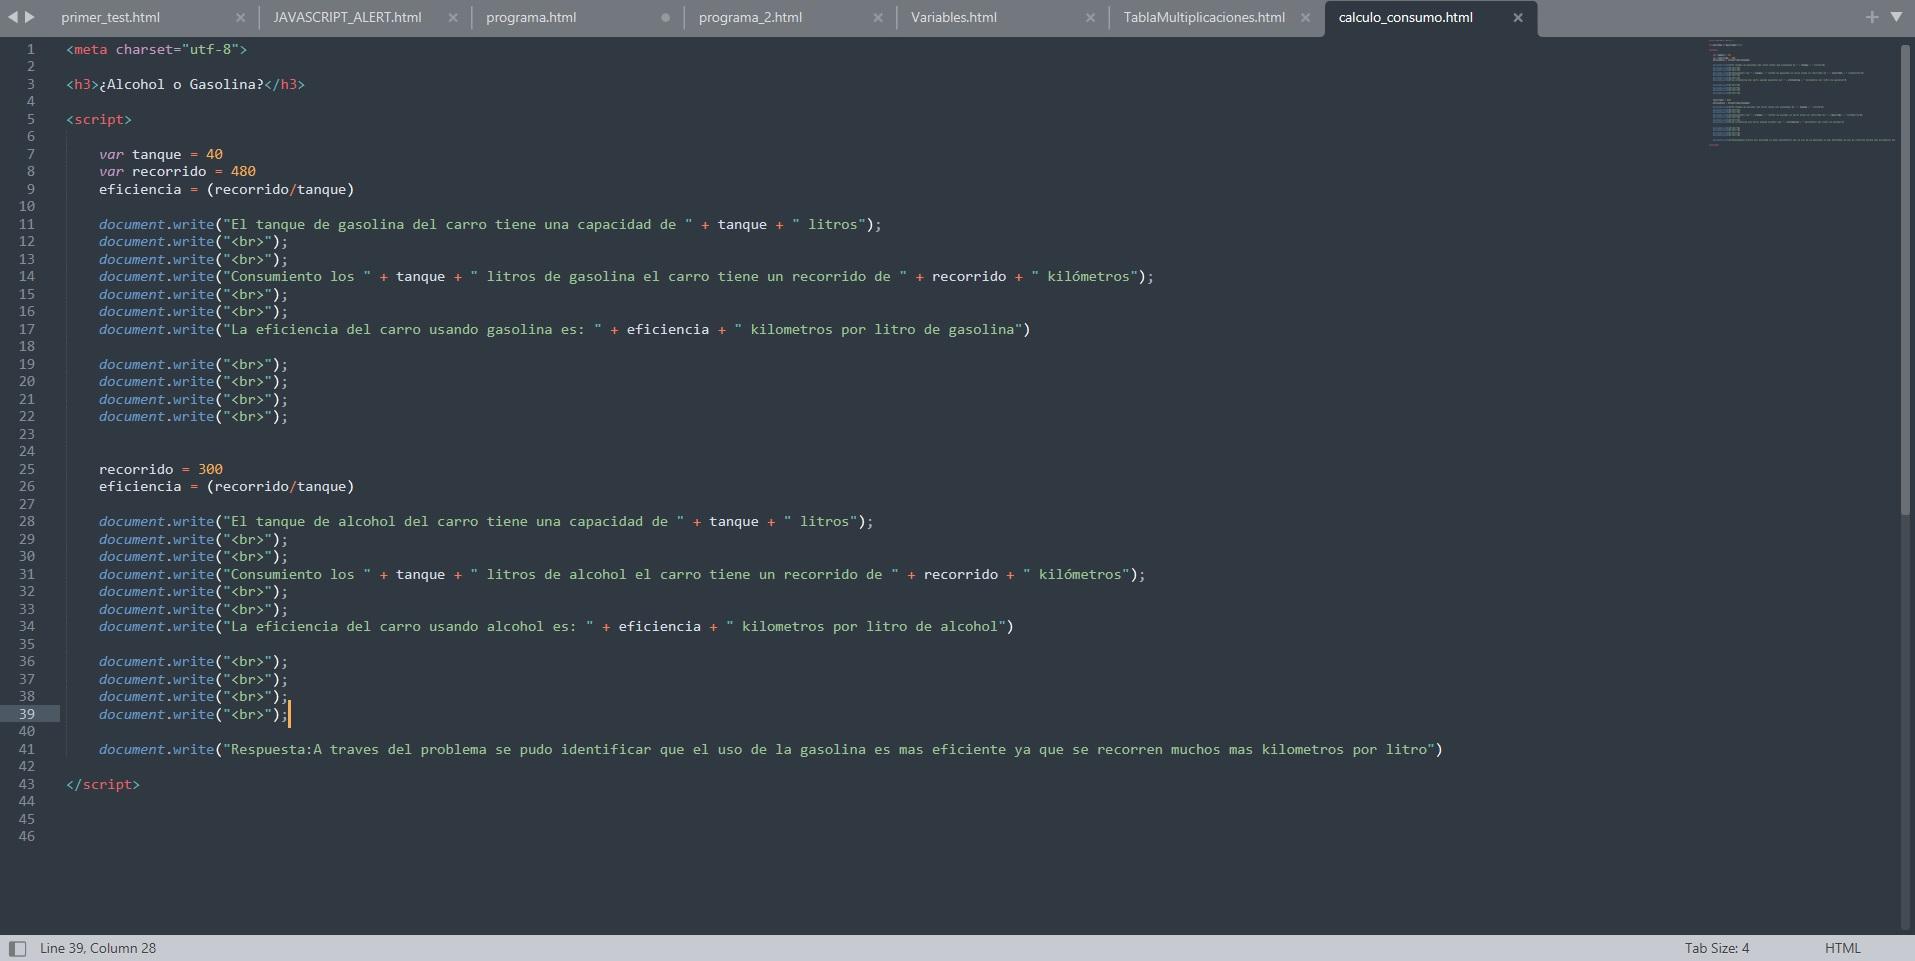Click the vertical scrollbar thumb
The image size is (1915, 961).
[x=1905, y=278]
